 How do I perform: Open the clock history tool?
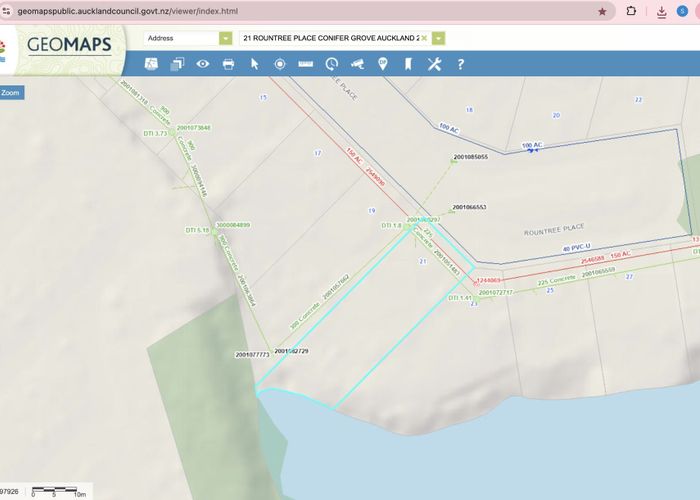(331, 64)
